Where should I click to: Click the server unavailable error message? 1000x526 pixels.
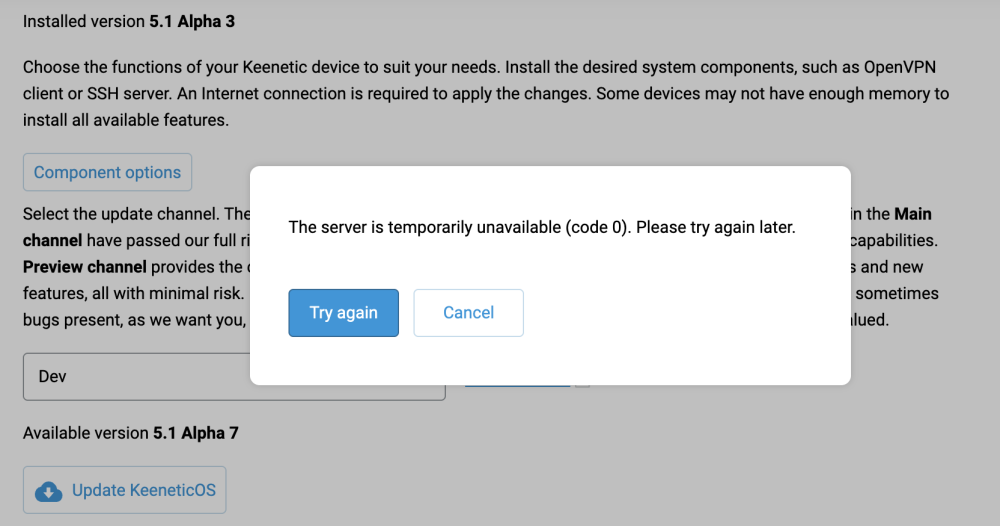coord(541,227)
